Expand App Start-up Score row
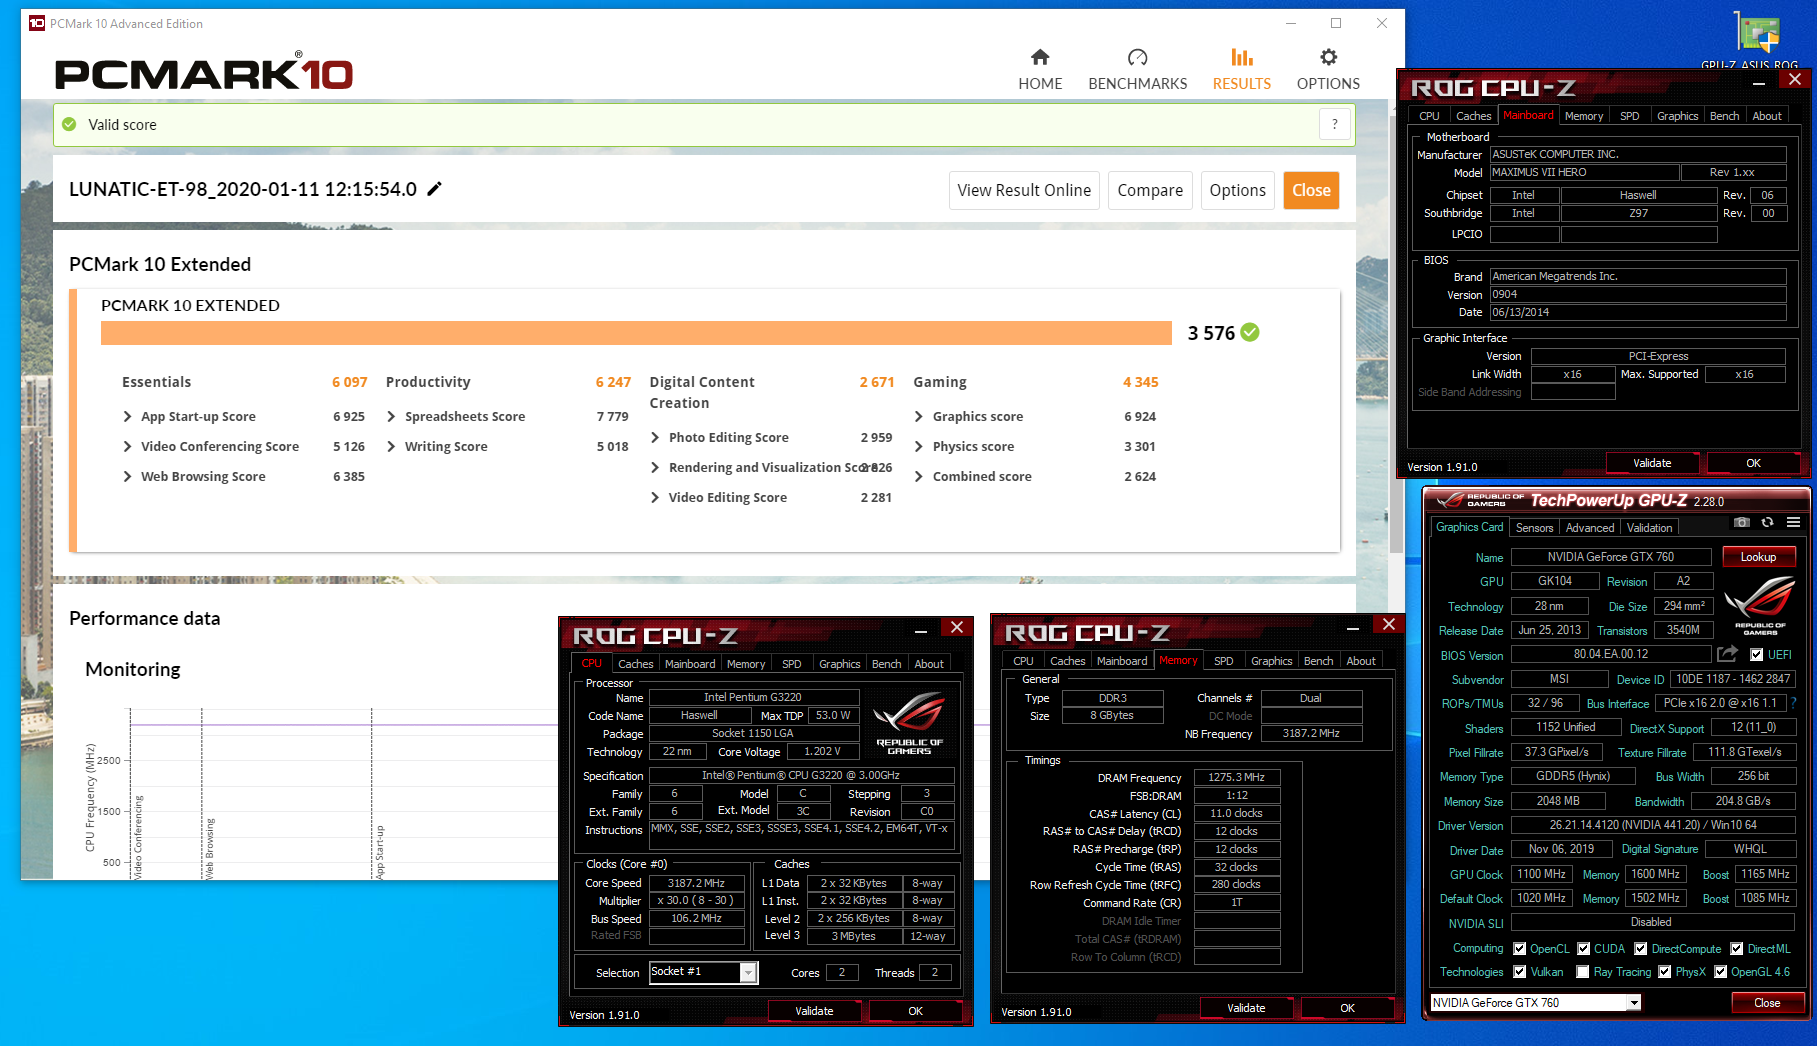The height and width of the screenshot is (1046, 1817). [x=128, y=416]
